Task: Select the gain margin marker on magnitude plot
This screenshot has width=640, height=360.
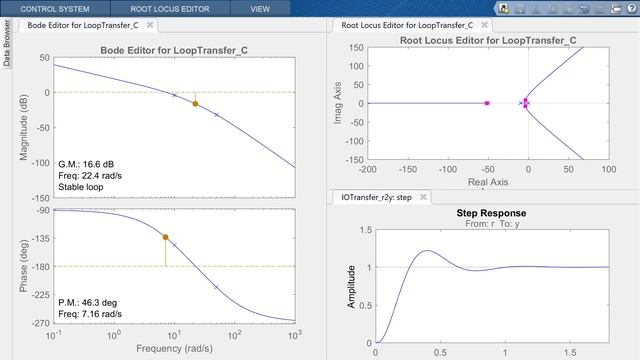Action: coord(196,104)
